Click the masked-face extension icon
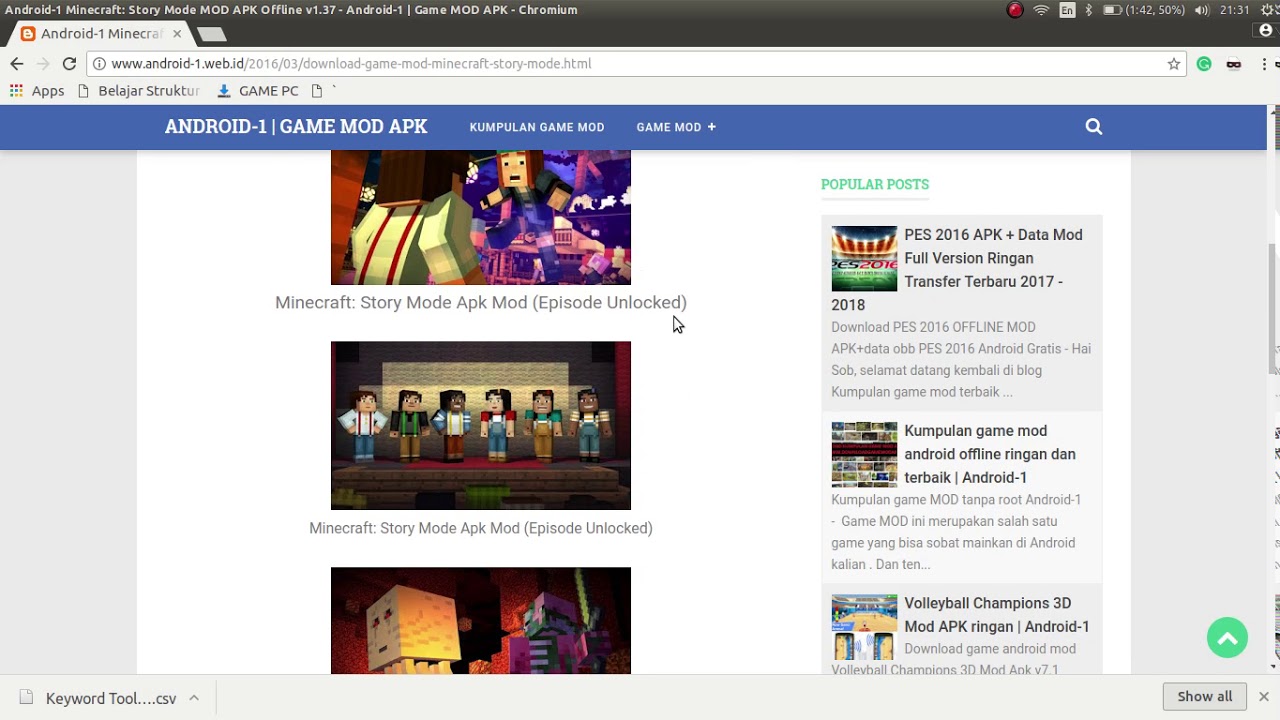Screen dimensions: 1280x720 1234,63
